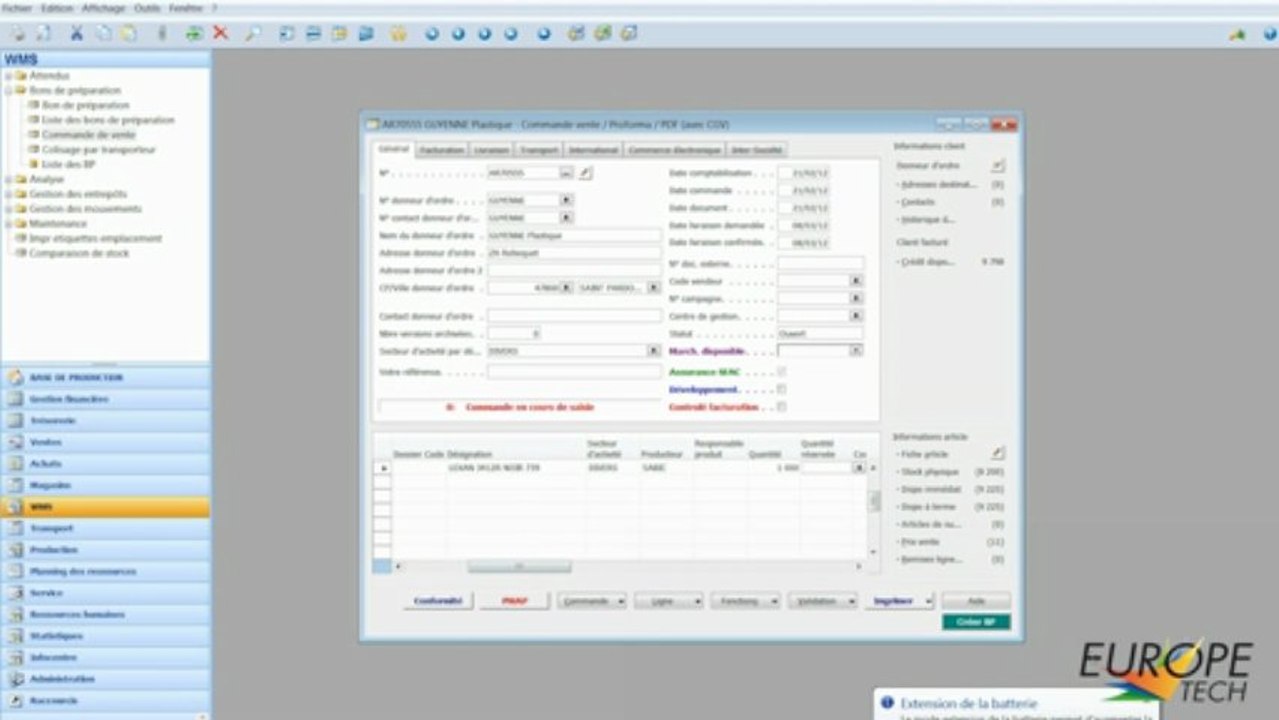The image size is (1279, 720).
Task: Click into the Votre référence field
Action: point(574,372)
